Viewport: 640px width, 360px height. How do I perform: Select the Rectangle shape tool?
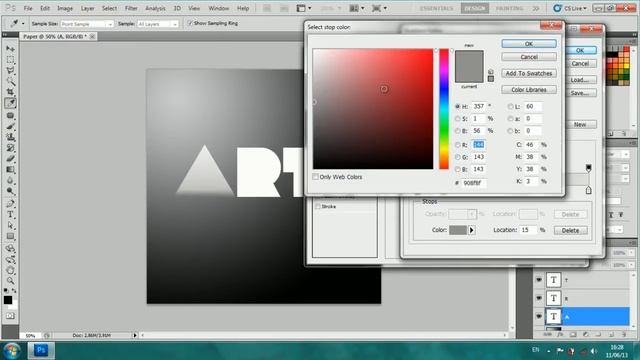coord(10,236)
